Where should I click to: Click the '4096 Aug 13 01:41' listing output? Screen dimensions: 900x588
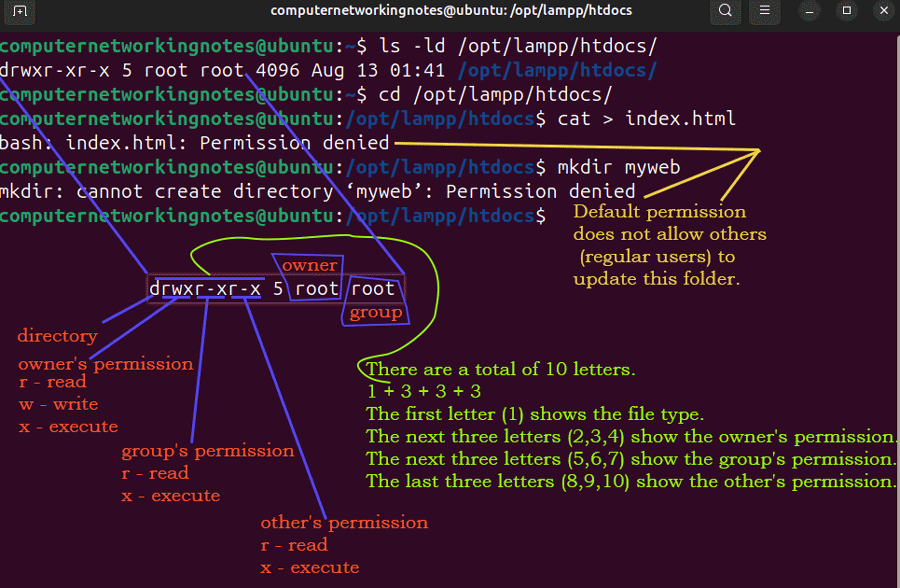point(350,71)
